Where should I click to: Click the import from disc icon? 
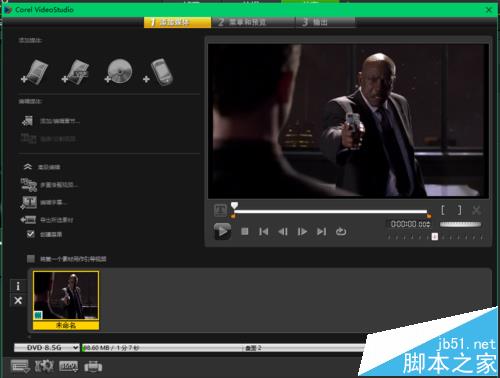[x=118, y=71]
